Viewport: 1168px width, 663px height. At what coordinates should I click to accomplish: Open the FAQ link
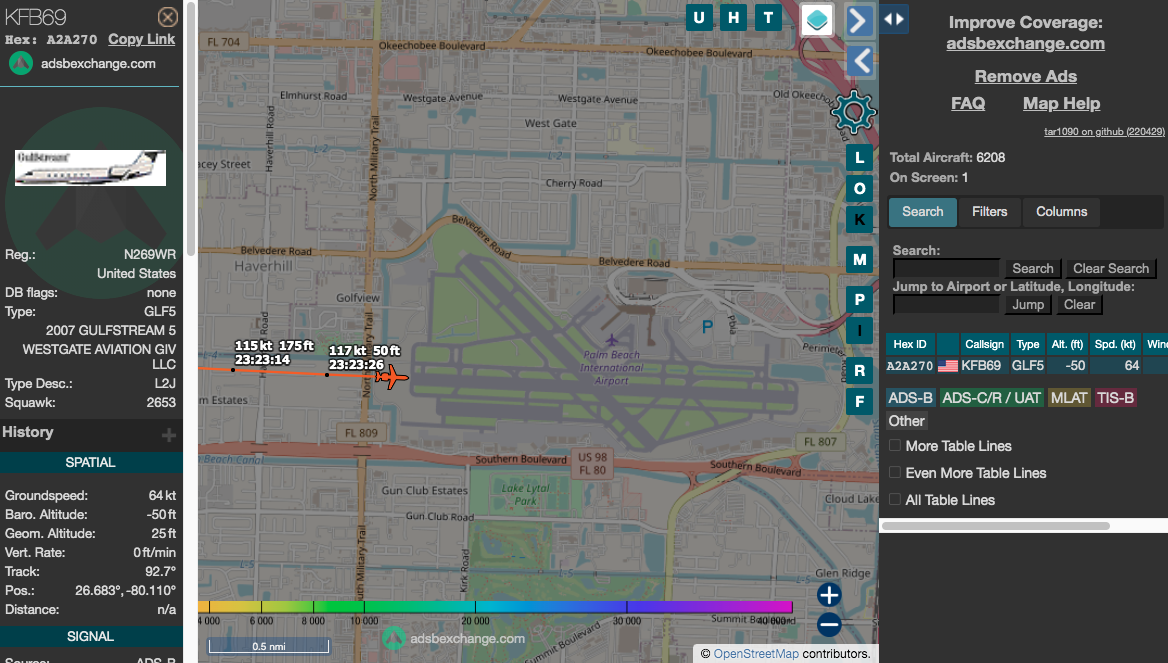(x=968, y=104)
